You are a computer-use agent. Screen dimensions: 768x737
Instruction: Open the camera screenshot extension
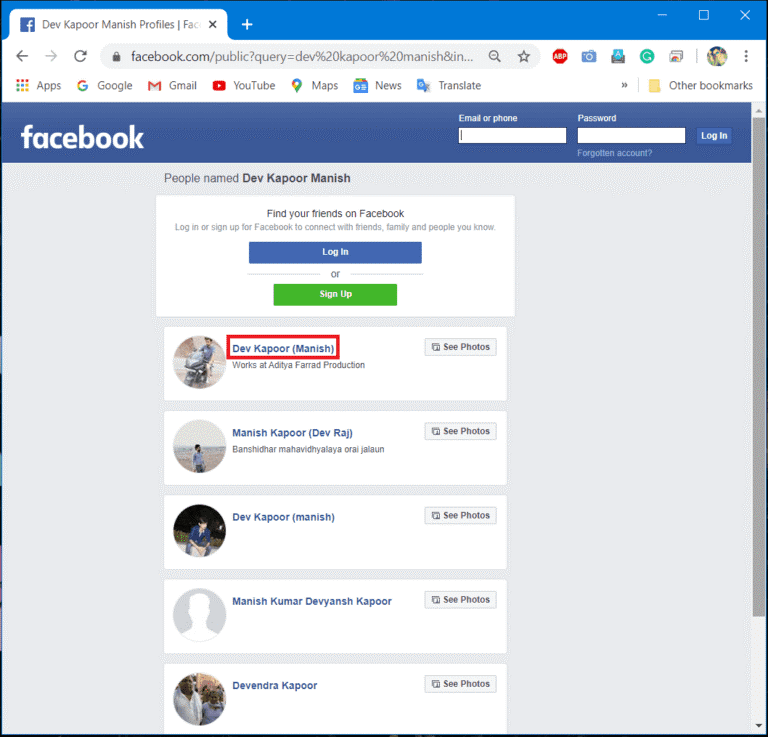click(x=589, y=56)
